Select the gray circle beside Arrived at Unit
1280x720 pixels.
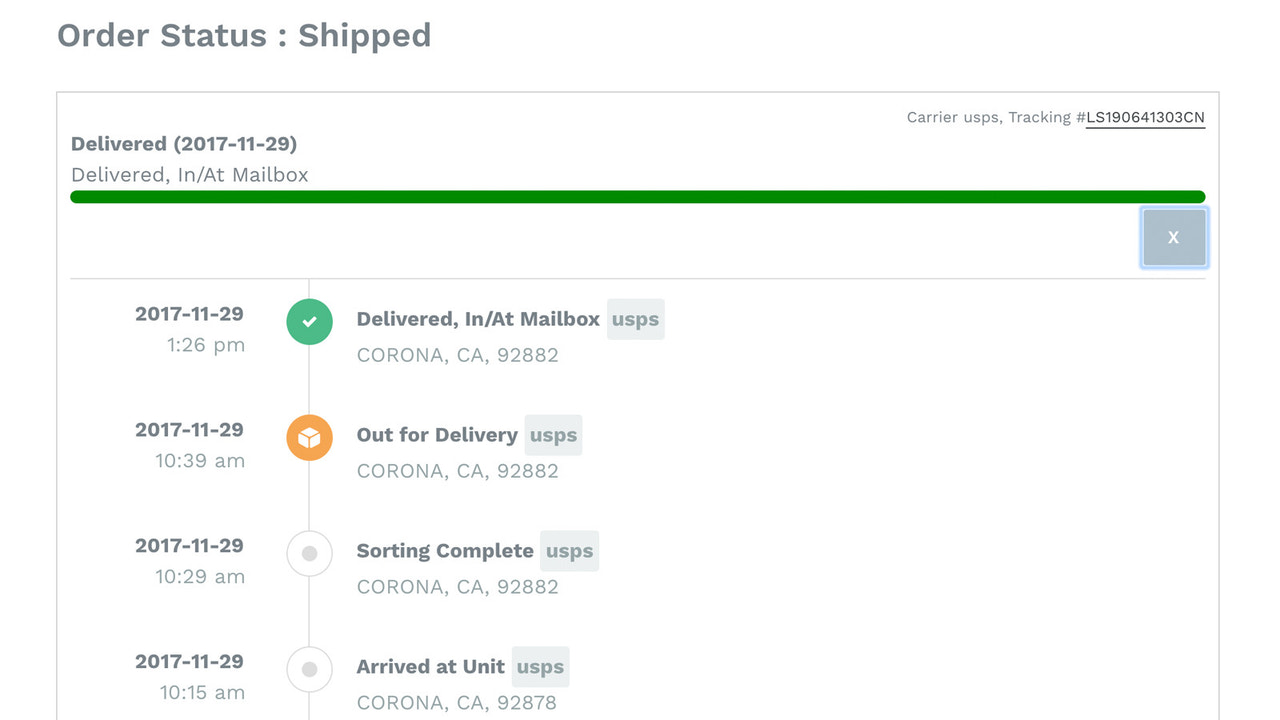pyautogui.click(x=309, y=669)
